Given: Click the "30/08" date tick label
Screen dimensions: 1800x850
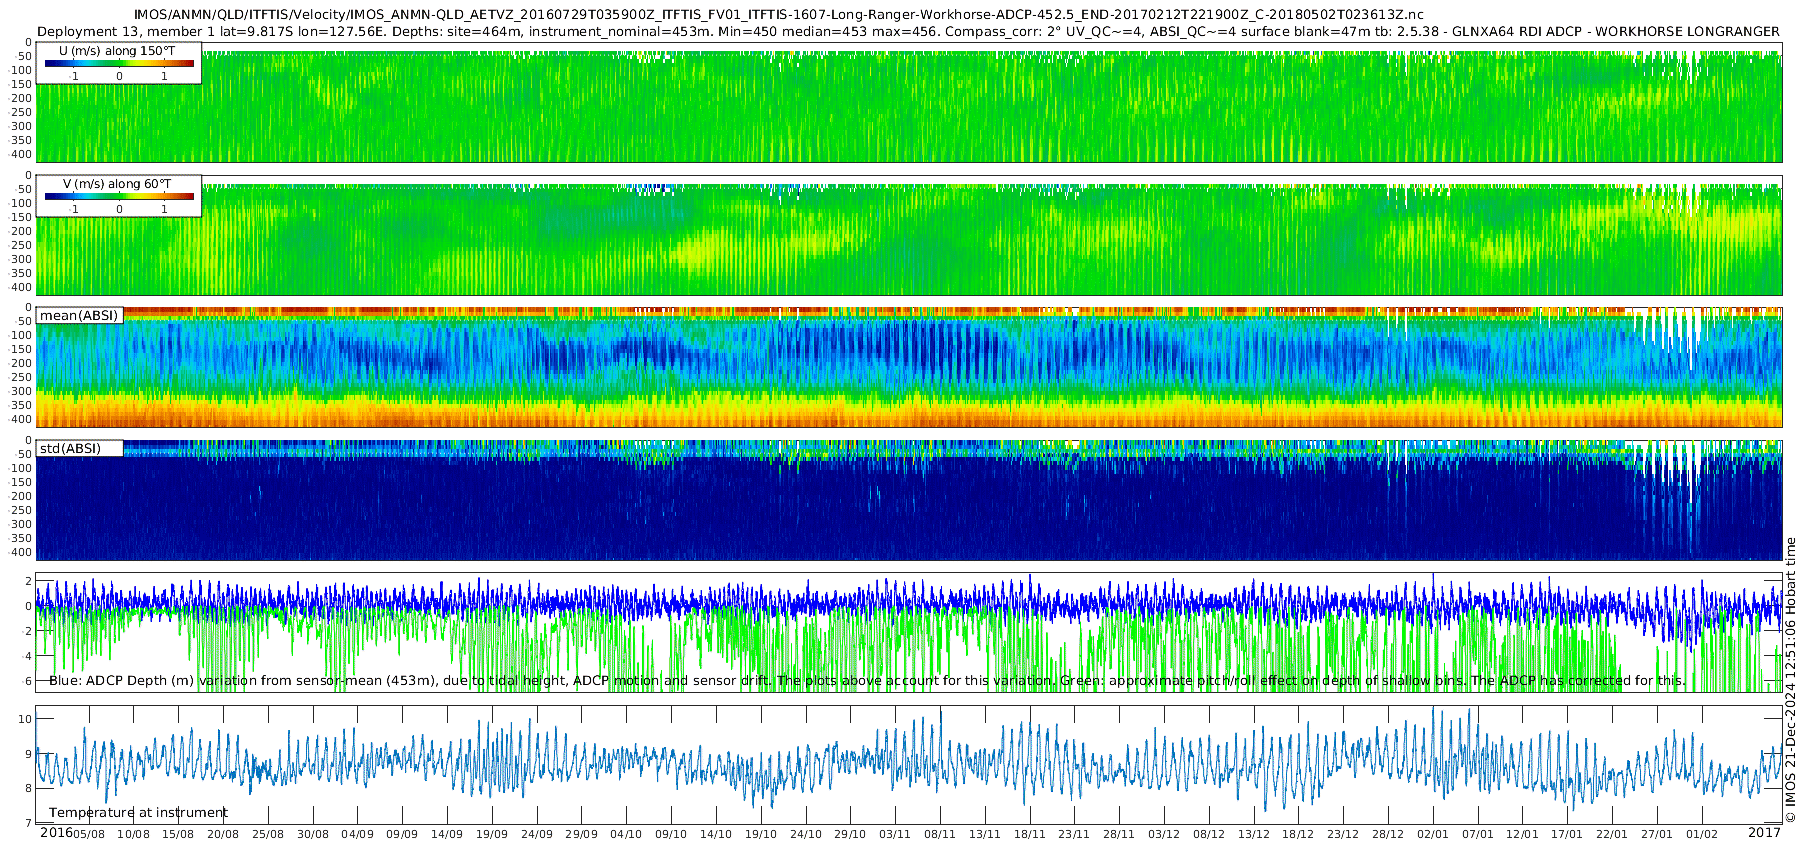Looking at the screenshot, I should [x=313, y=835].
